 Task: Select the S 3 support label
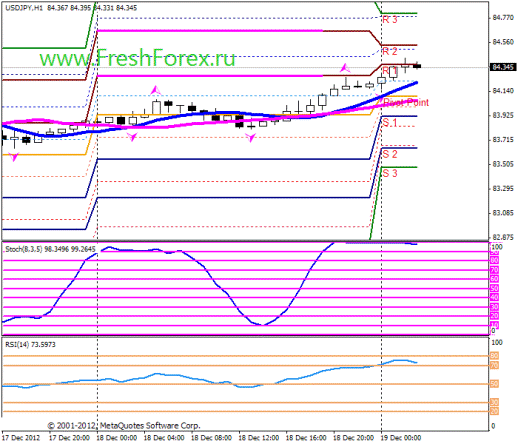(x=390, y=173)
